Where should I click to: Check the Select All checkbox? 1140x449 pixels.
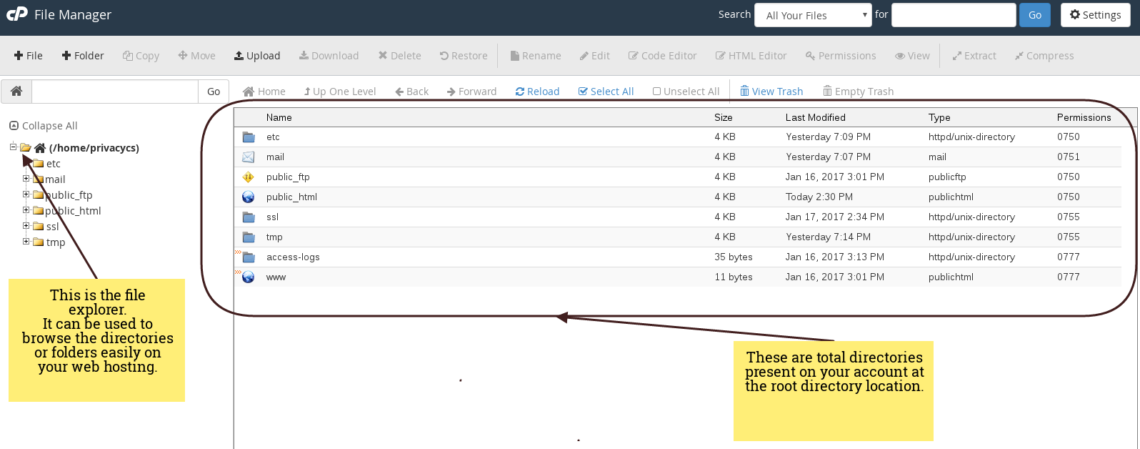[x=583, y=92]
